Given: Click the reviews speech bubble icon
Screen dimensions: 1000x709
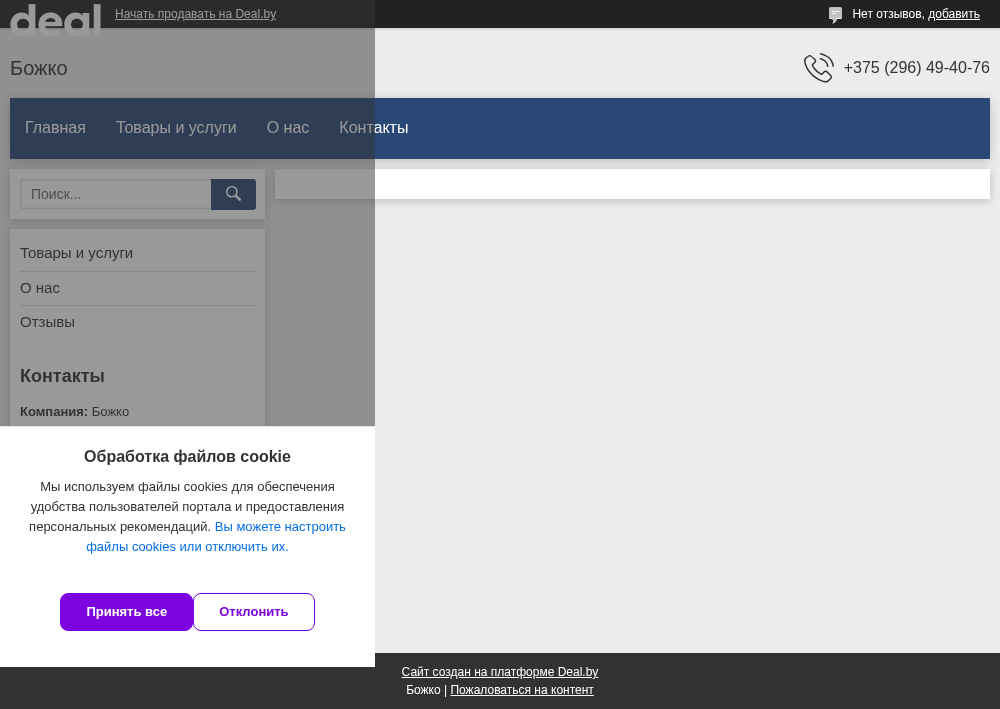Looking at the screenshot, I should (x=835, y=14).
